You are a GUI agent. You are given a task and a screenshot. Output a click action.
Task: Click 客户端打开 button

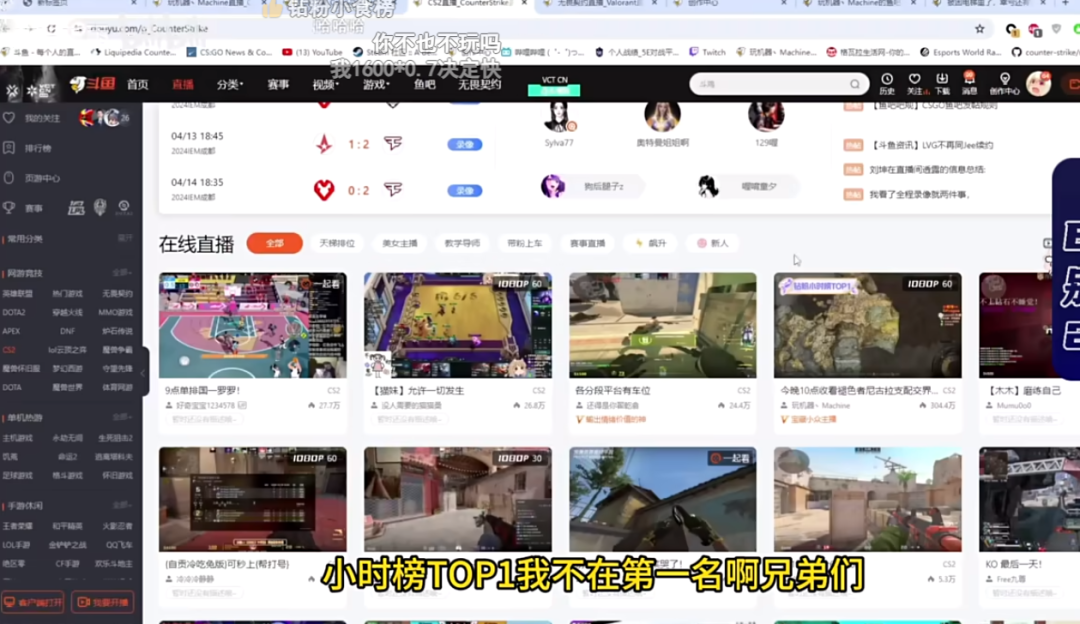click(32, 602)
